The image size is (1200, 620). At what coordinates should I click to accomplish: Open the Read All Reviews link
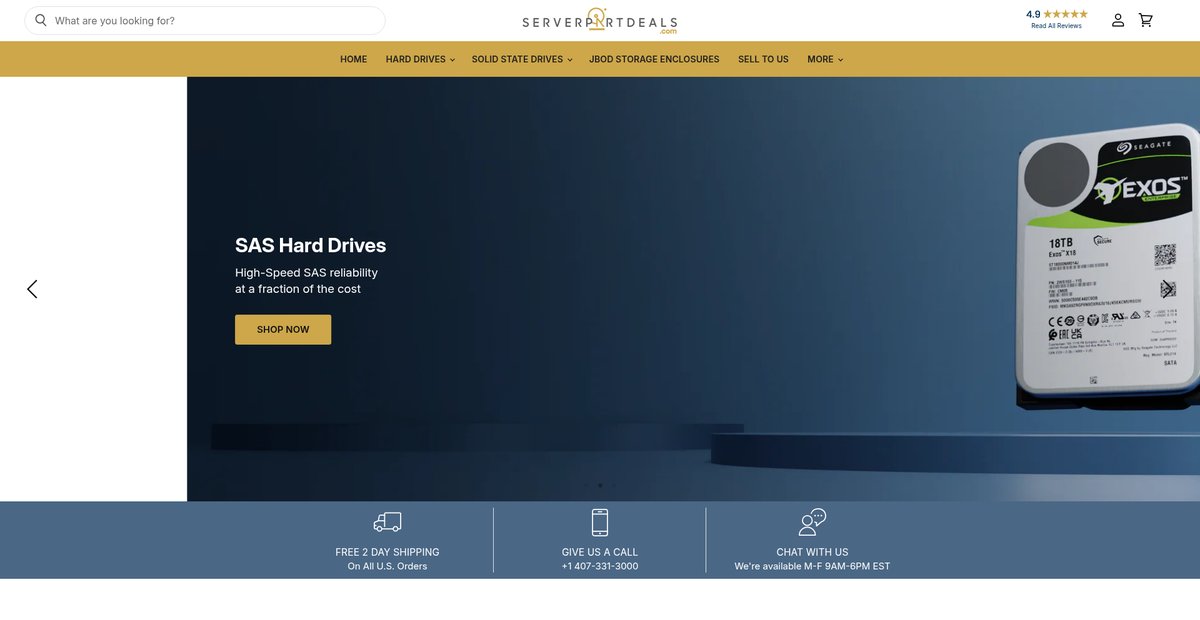(x=1056, y=26)
